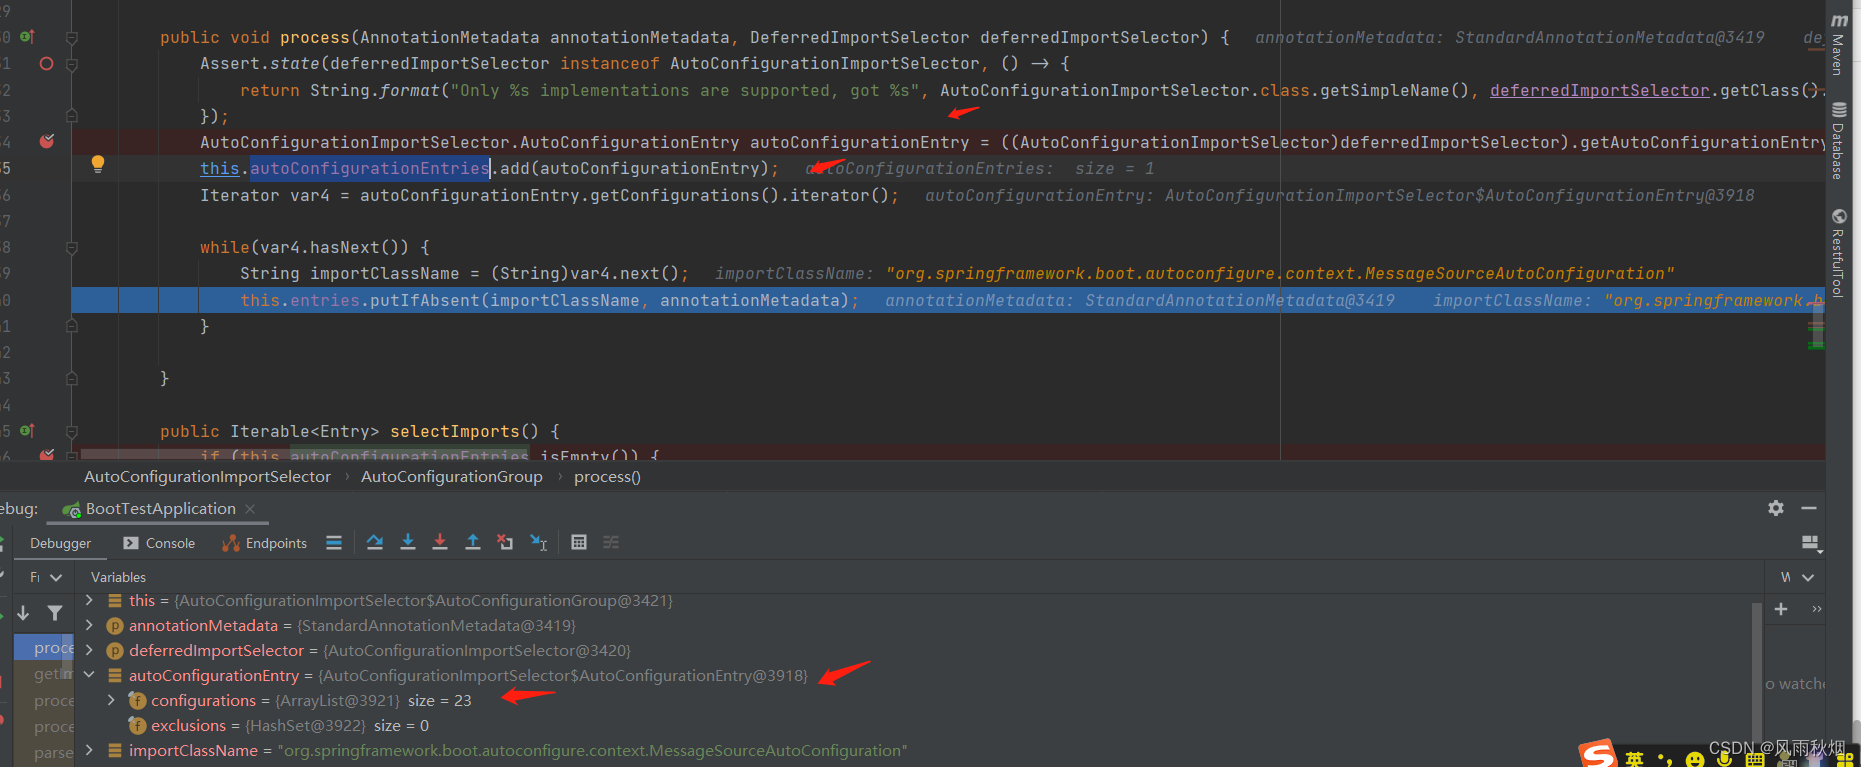Click the red Force Step Into icon

click(440, 542)
